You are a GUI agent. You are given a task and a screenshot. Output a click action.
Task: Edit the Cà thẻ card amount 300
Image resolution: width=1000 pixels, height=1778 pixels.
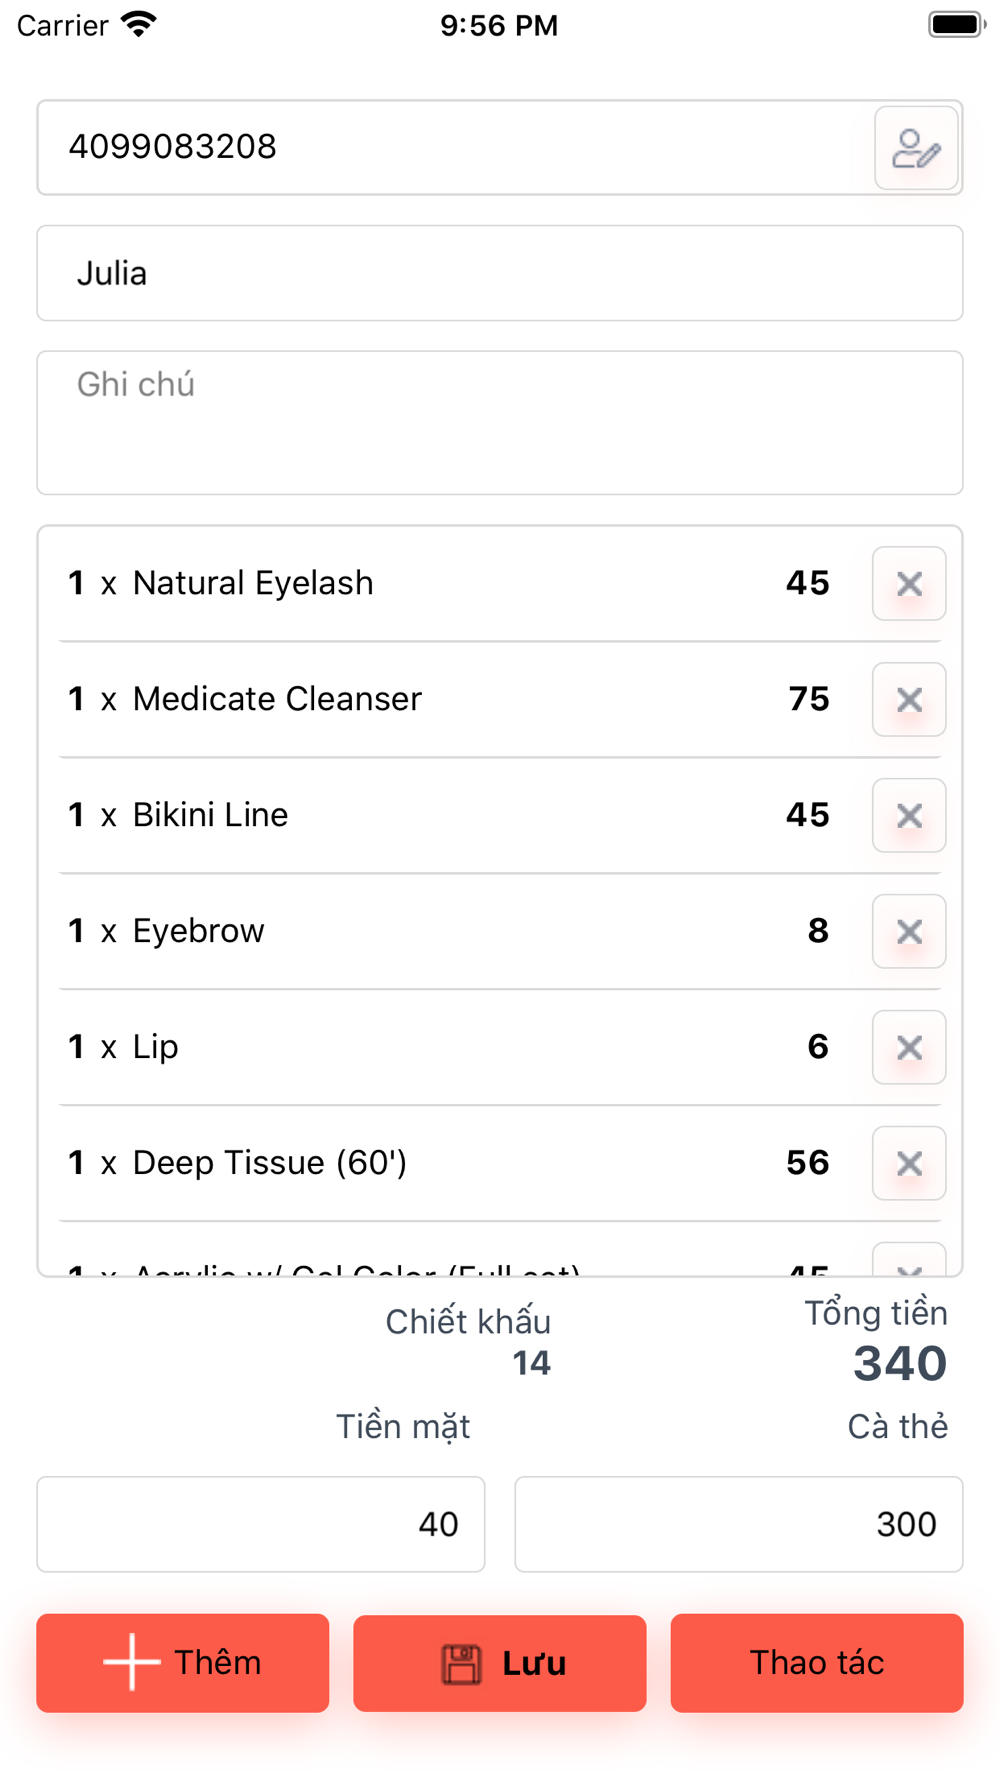coord(738,1524)
